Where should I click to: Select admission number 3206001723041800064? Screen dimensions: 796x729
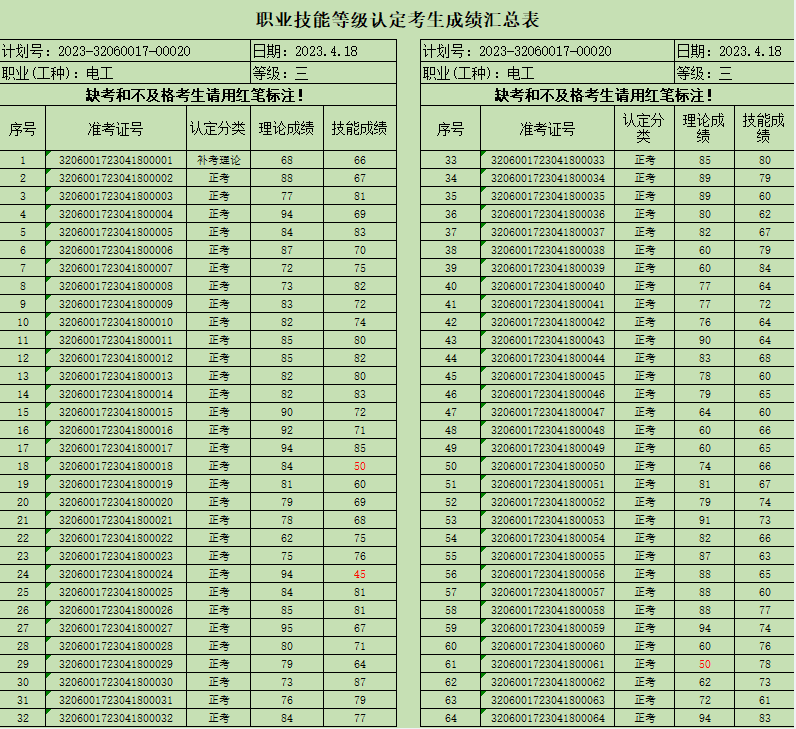click(x=547, y=718)
